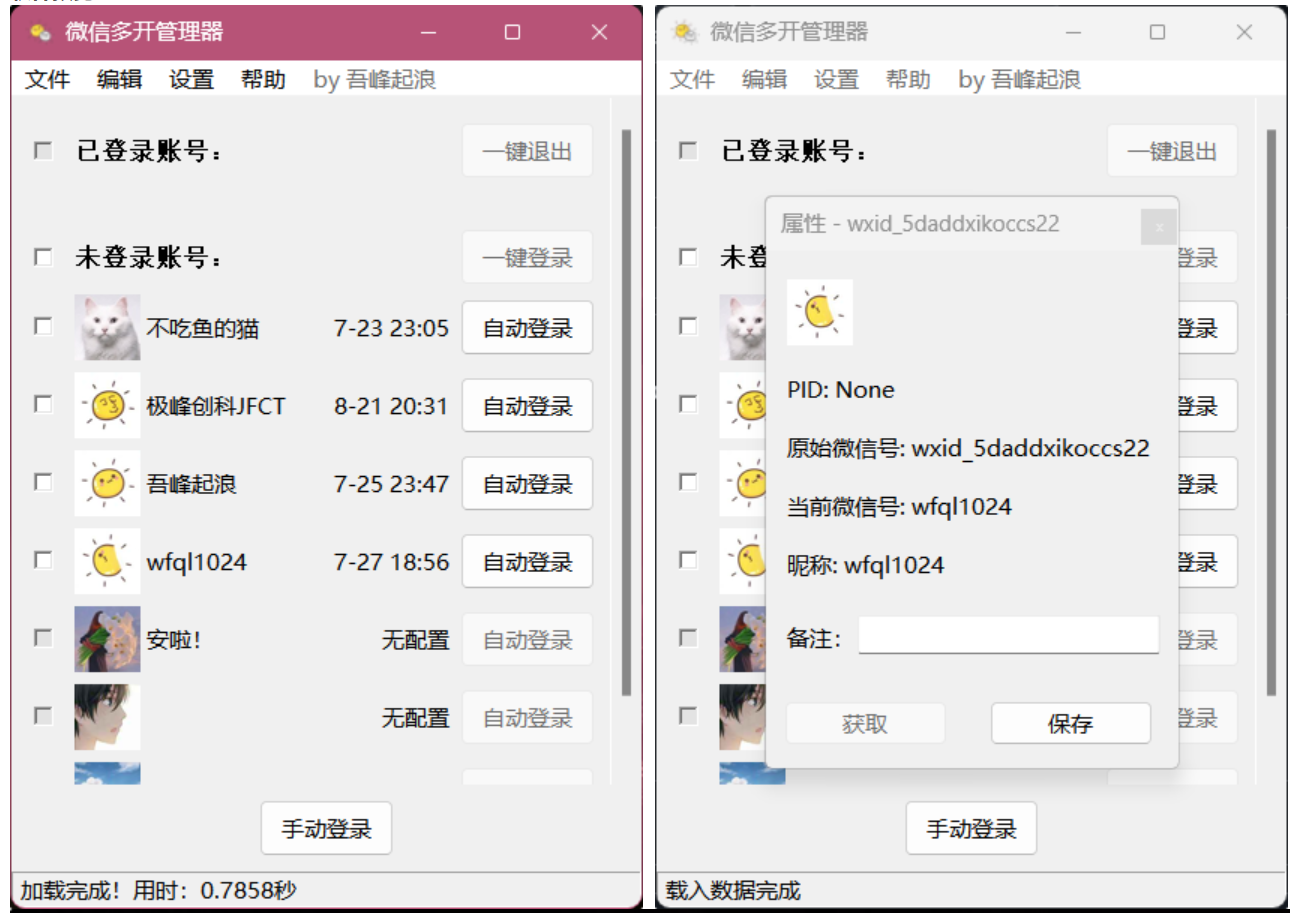Click status text 载入数据完成 in right window

pos(733,890)
